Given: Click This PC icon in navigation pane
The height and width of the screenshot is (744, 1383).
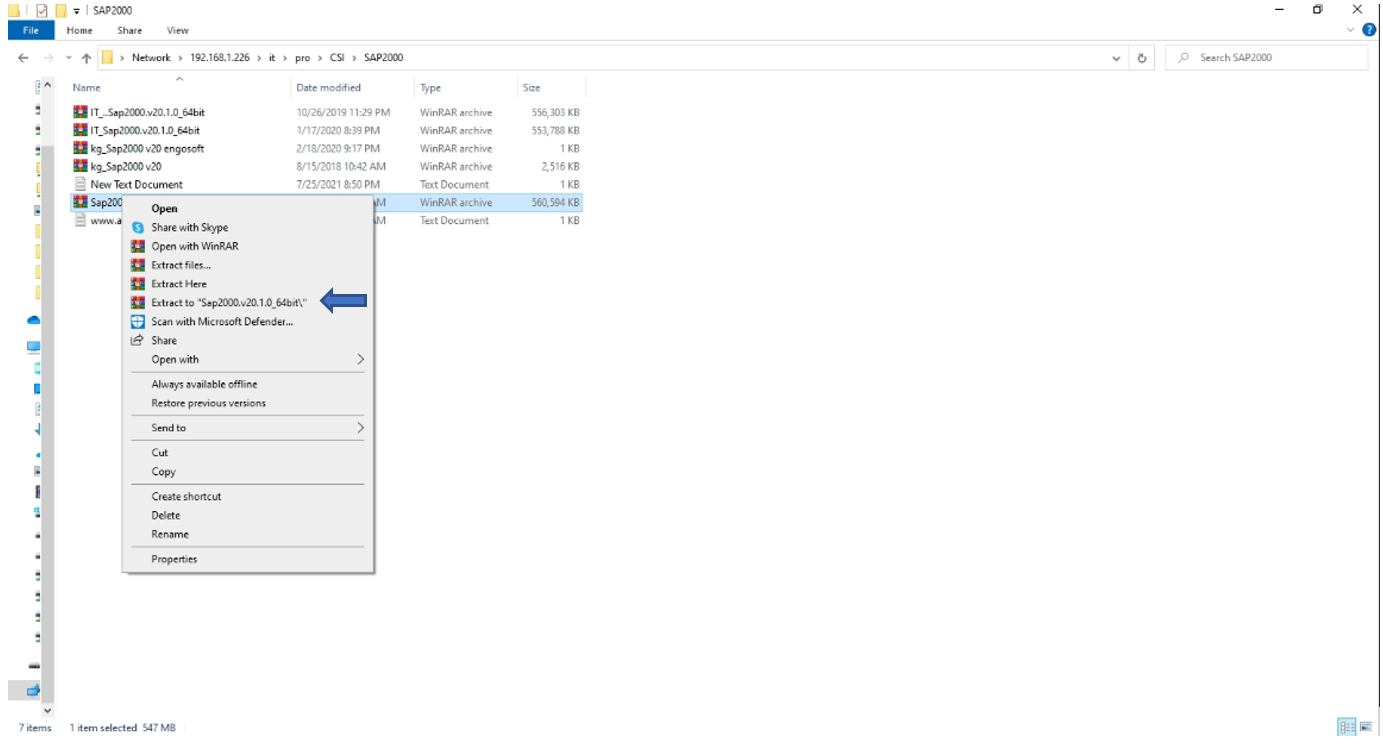Looking at the screenshot, I should [x=33, y=346].
